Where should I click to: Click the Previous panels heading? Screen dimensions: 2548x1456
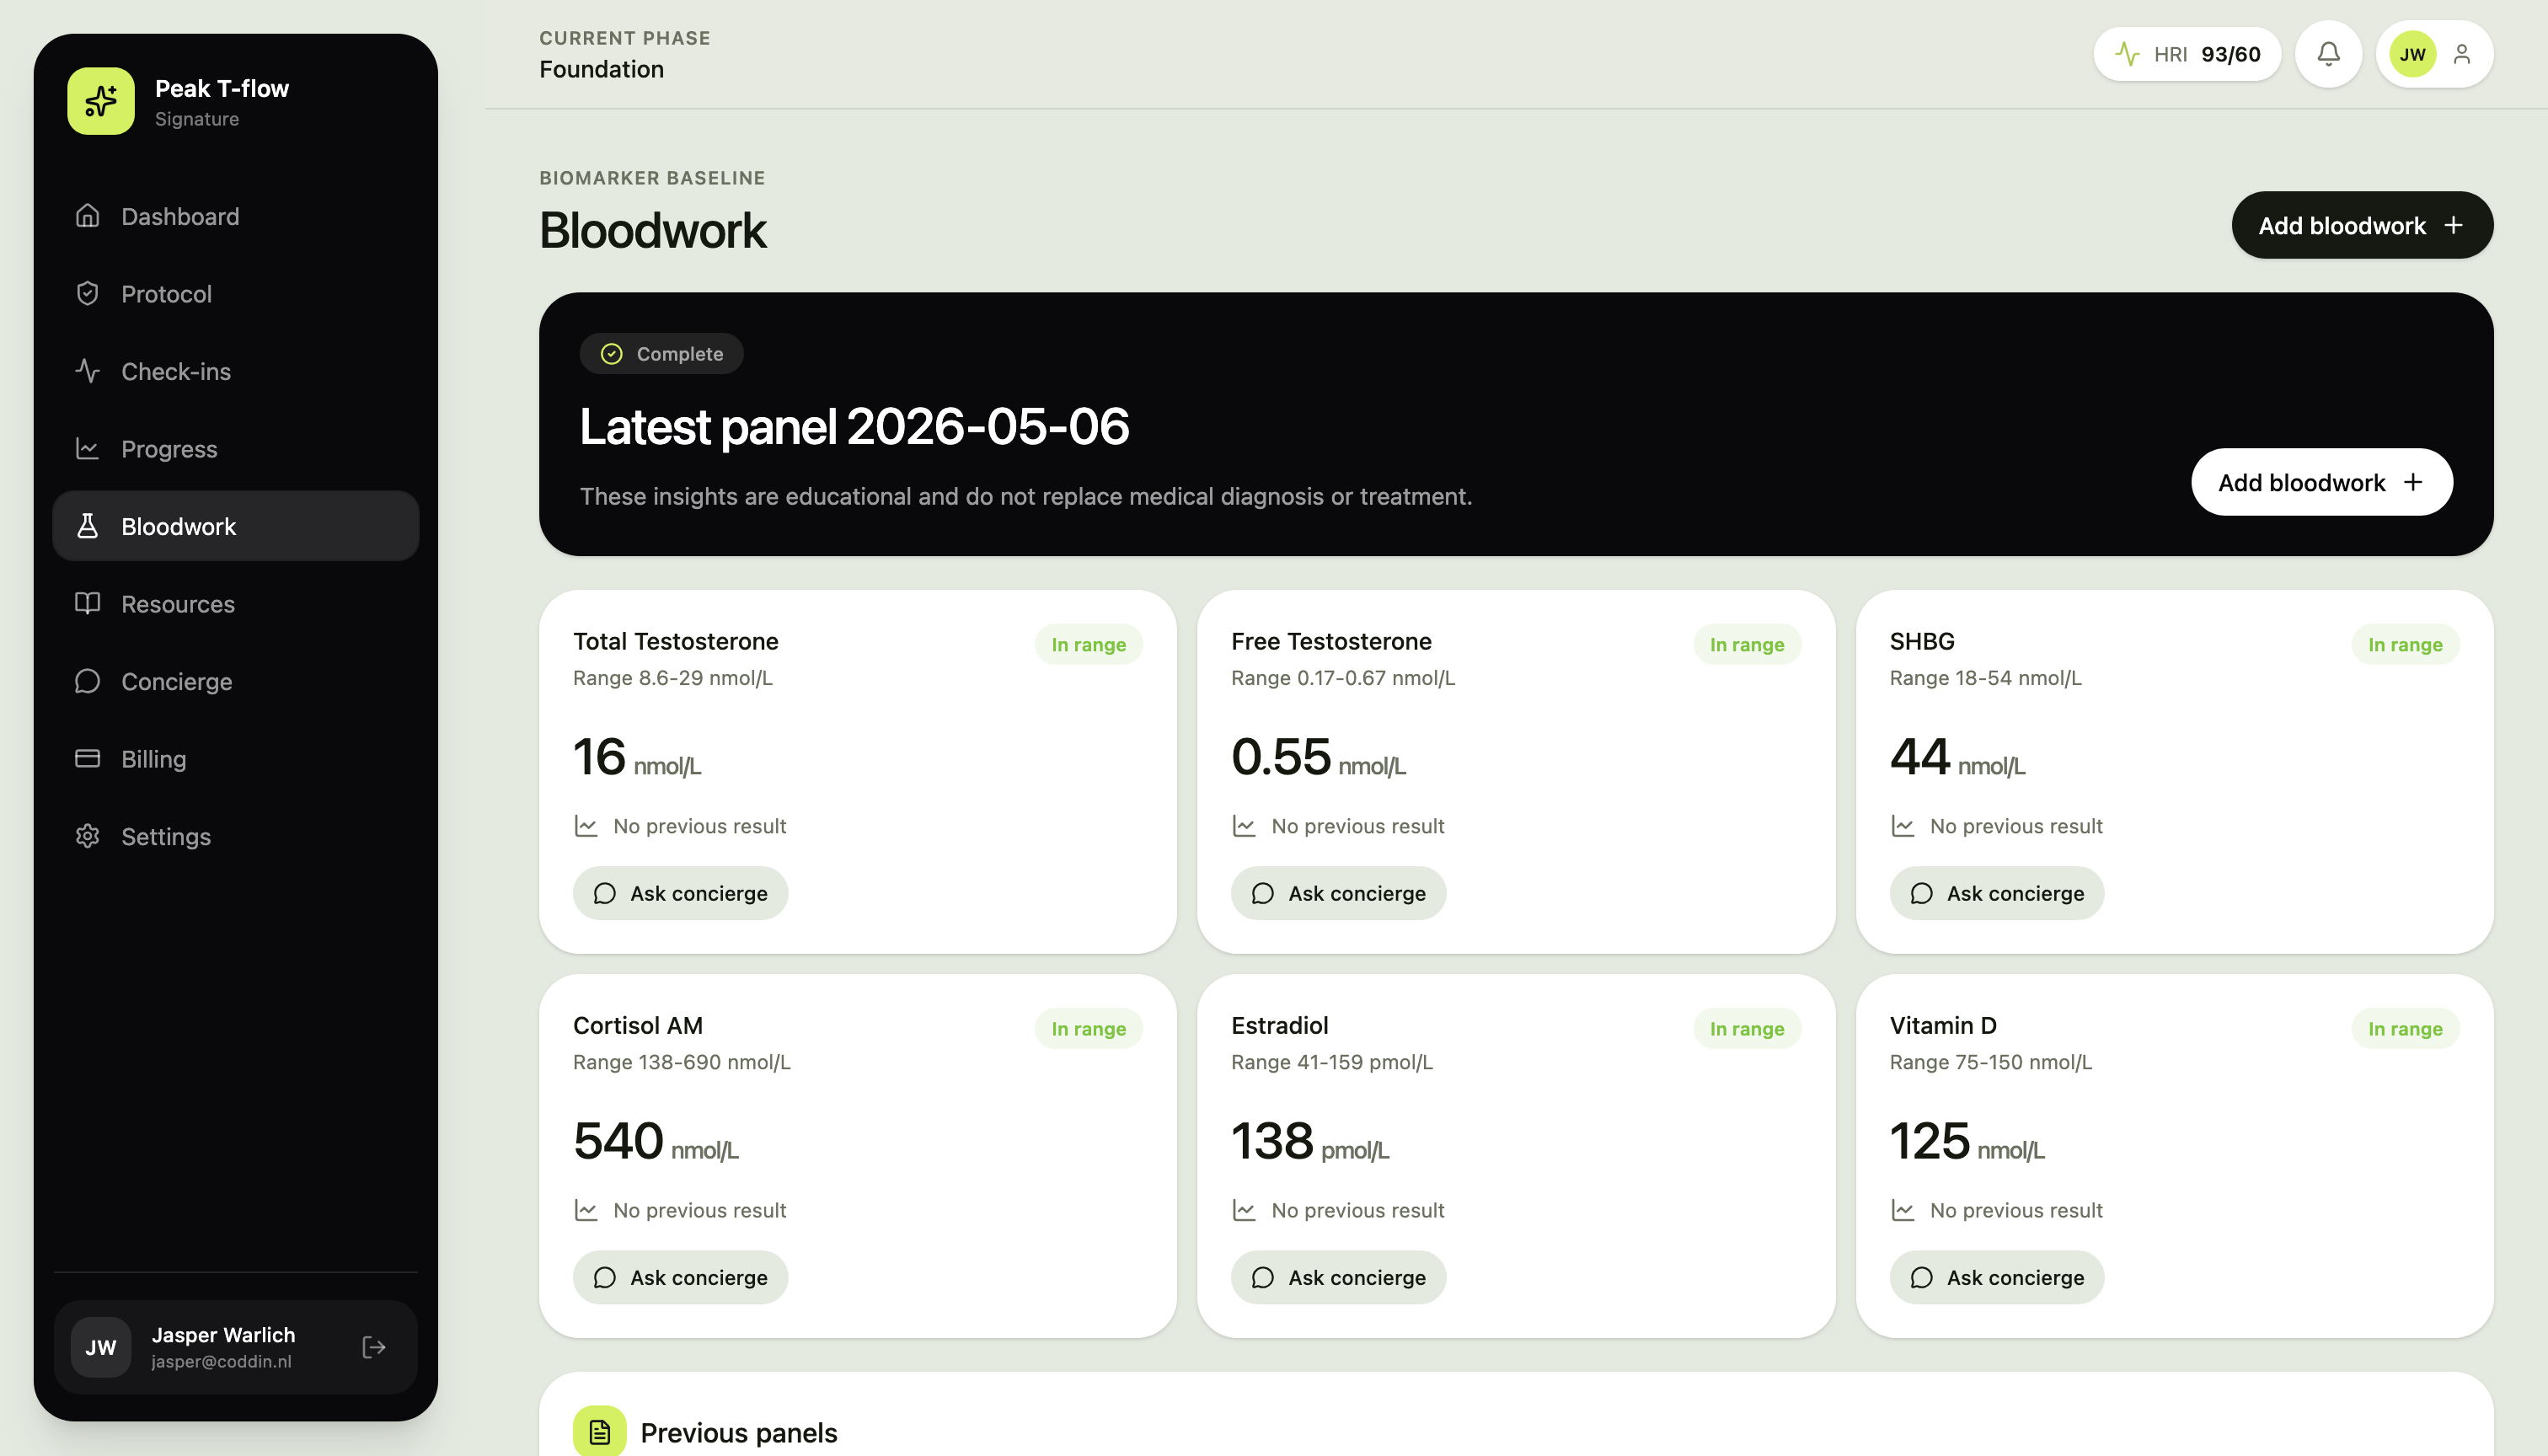pyautogui.click(x=739, y=1433)
